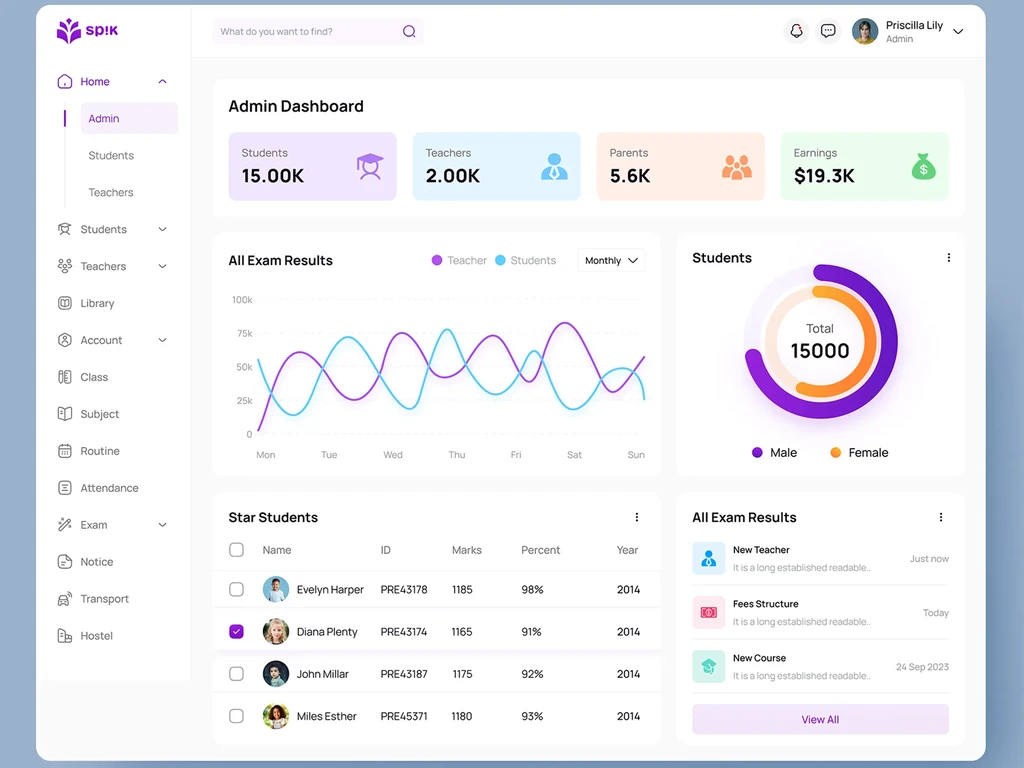Open the Monthly dropdown
The height and width of the screenshot is (768, 1024).
click(x=611, y=261)
